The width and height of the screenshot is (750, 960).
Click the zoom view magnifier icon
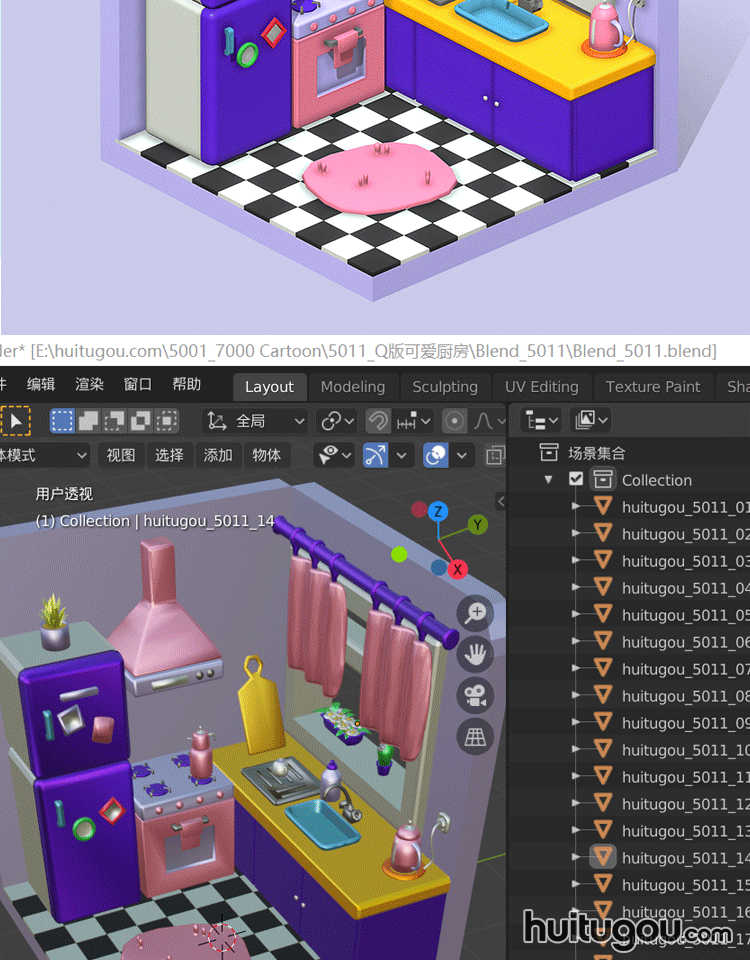click(x=475, y=612)
